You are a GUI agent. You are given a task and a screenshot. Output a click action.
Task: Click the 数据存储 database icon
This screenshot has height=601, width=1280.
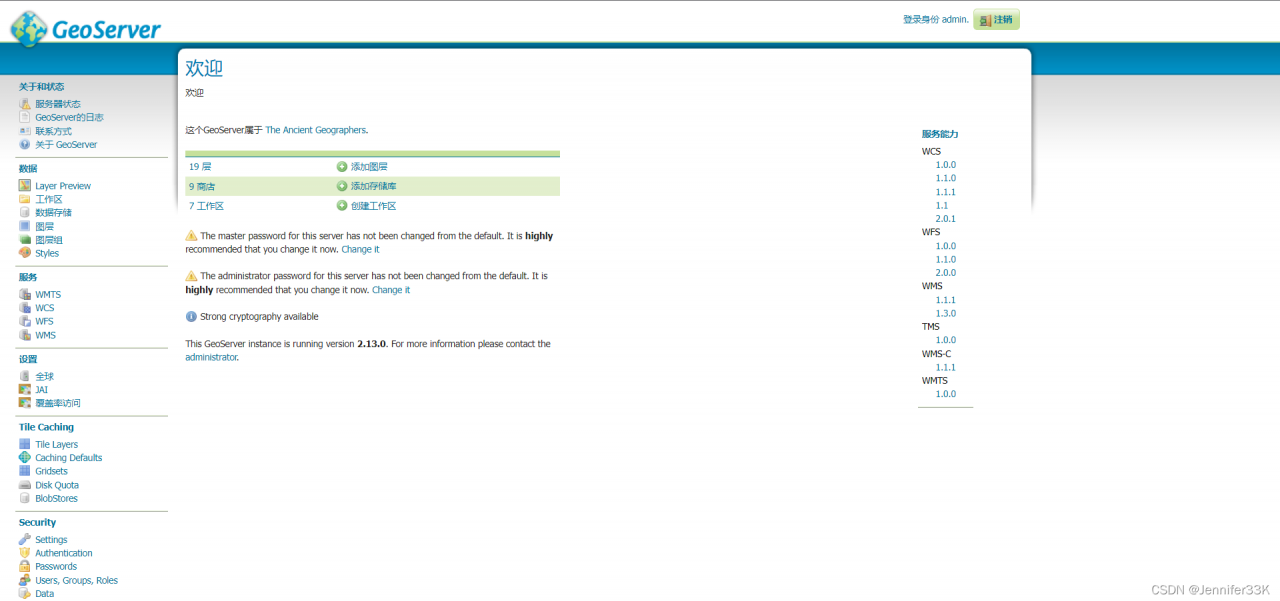pos(25,213)
